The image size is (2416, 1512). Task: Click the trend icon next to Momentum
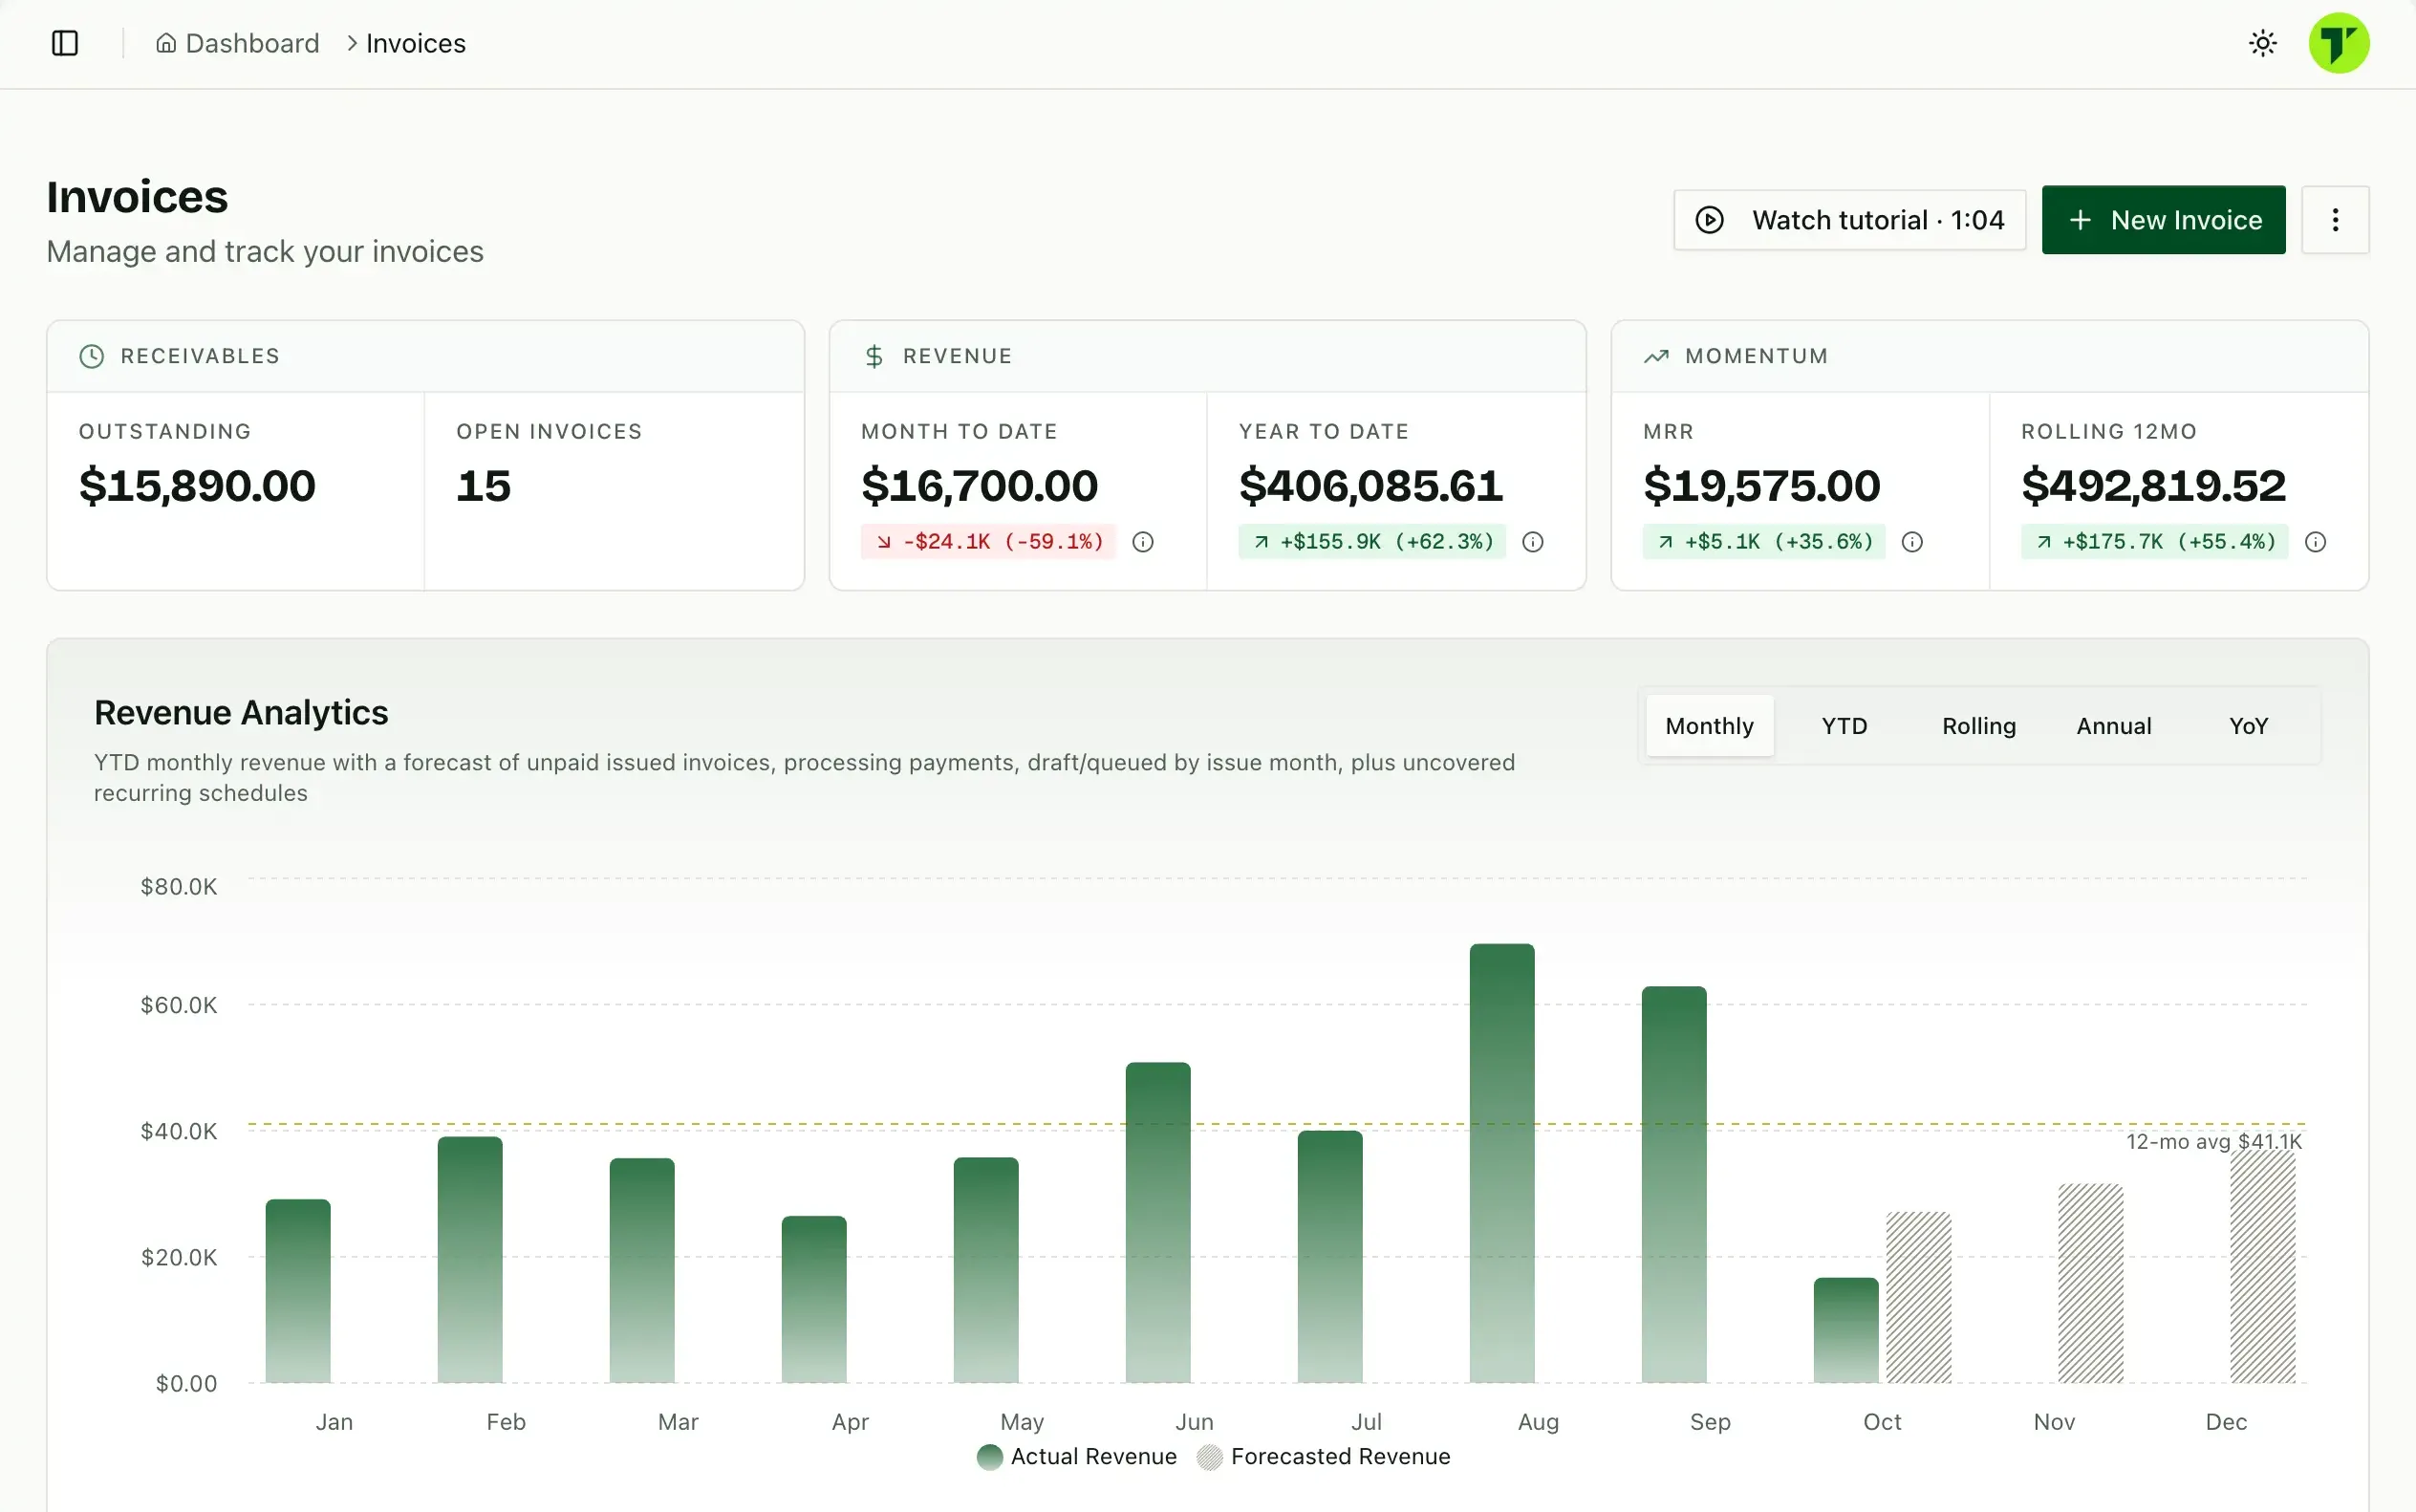point(1656,356)
